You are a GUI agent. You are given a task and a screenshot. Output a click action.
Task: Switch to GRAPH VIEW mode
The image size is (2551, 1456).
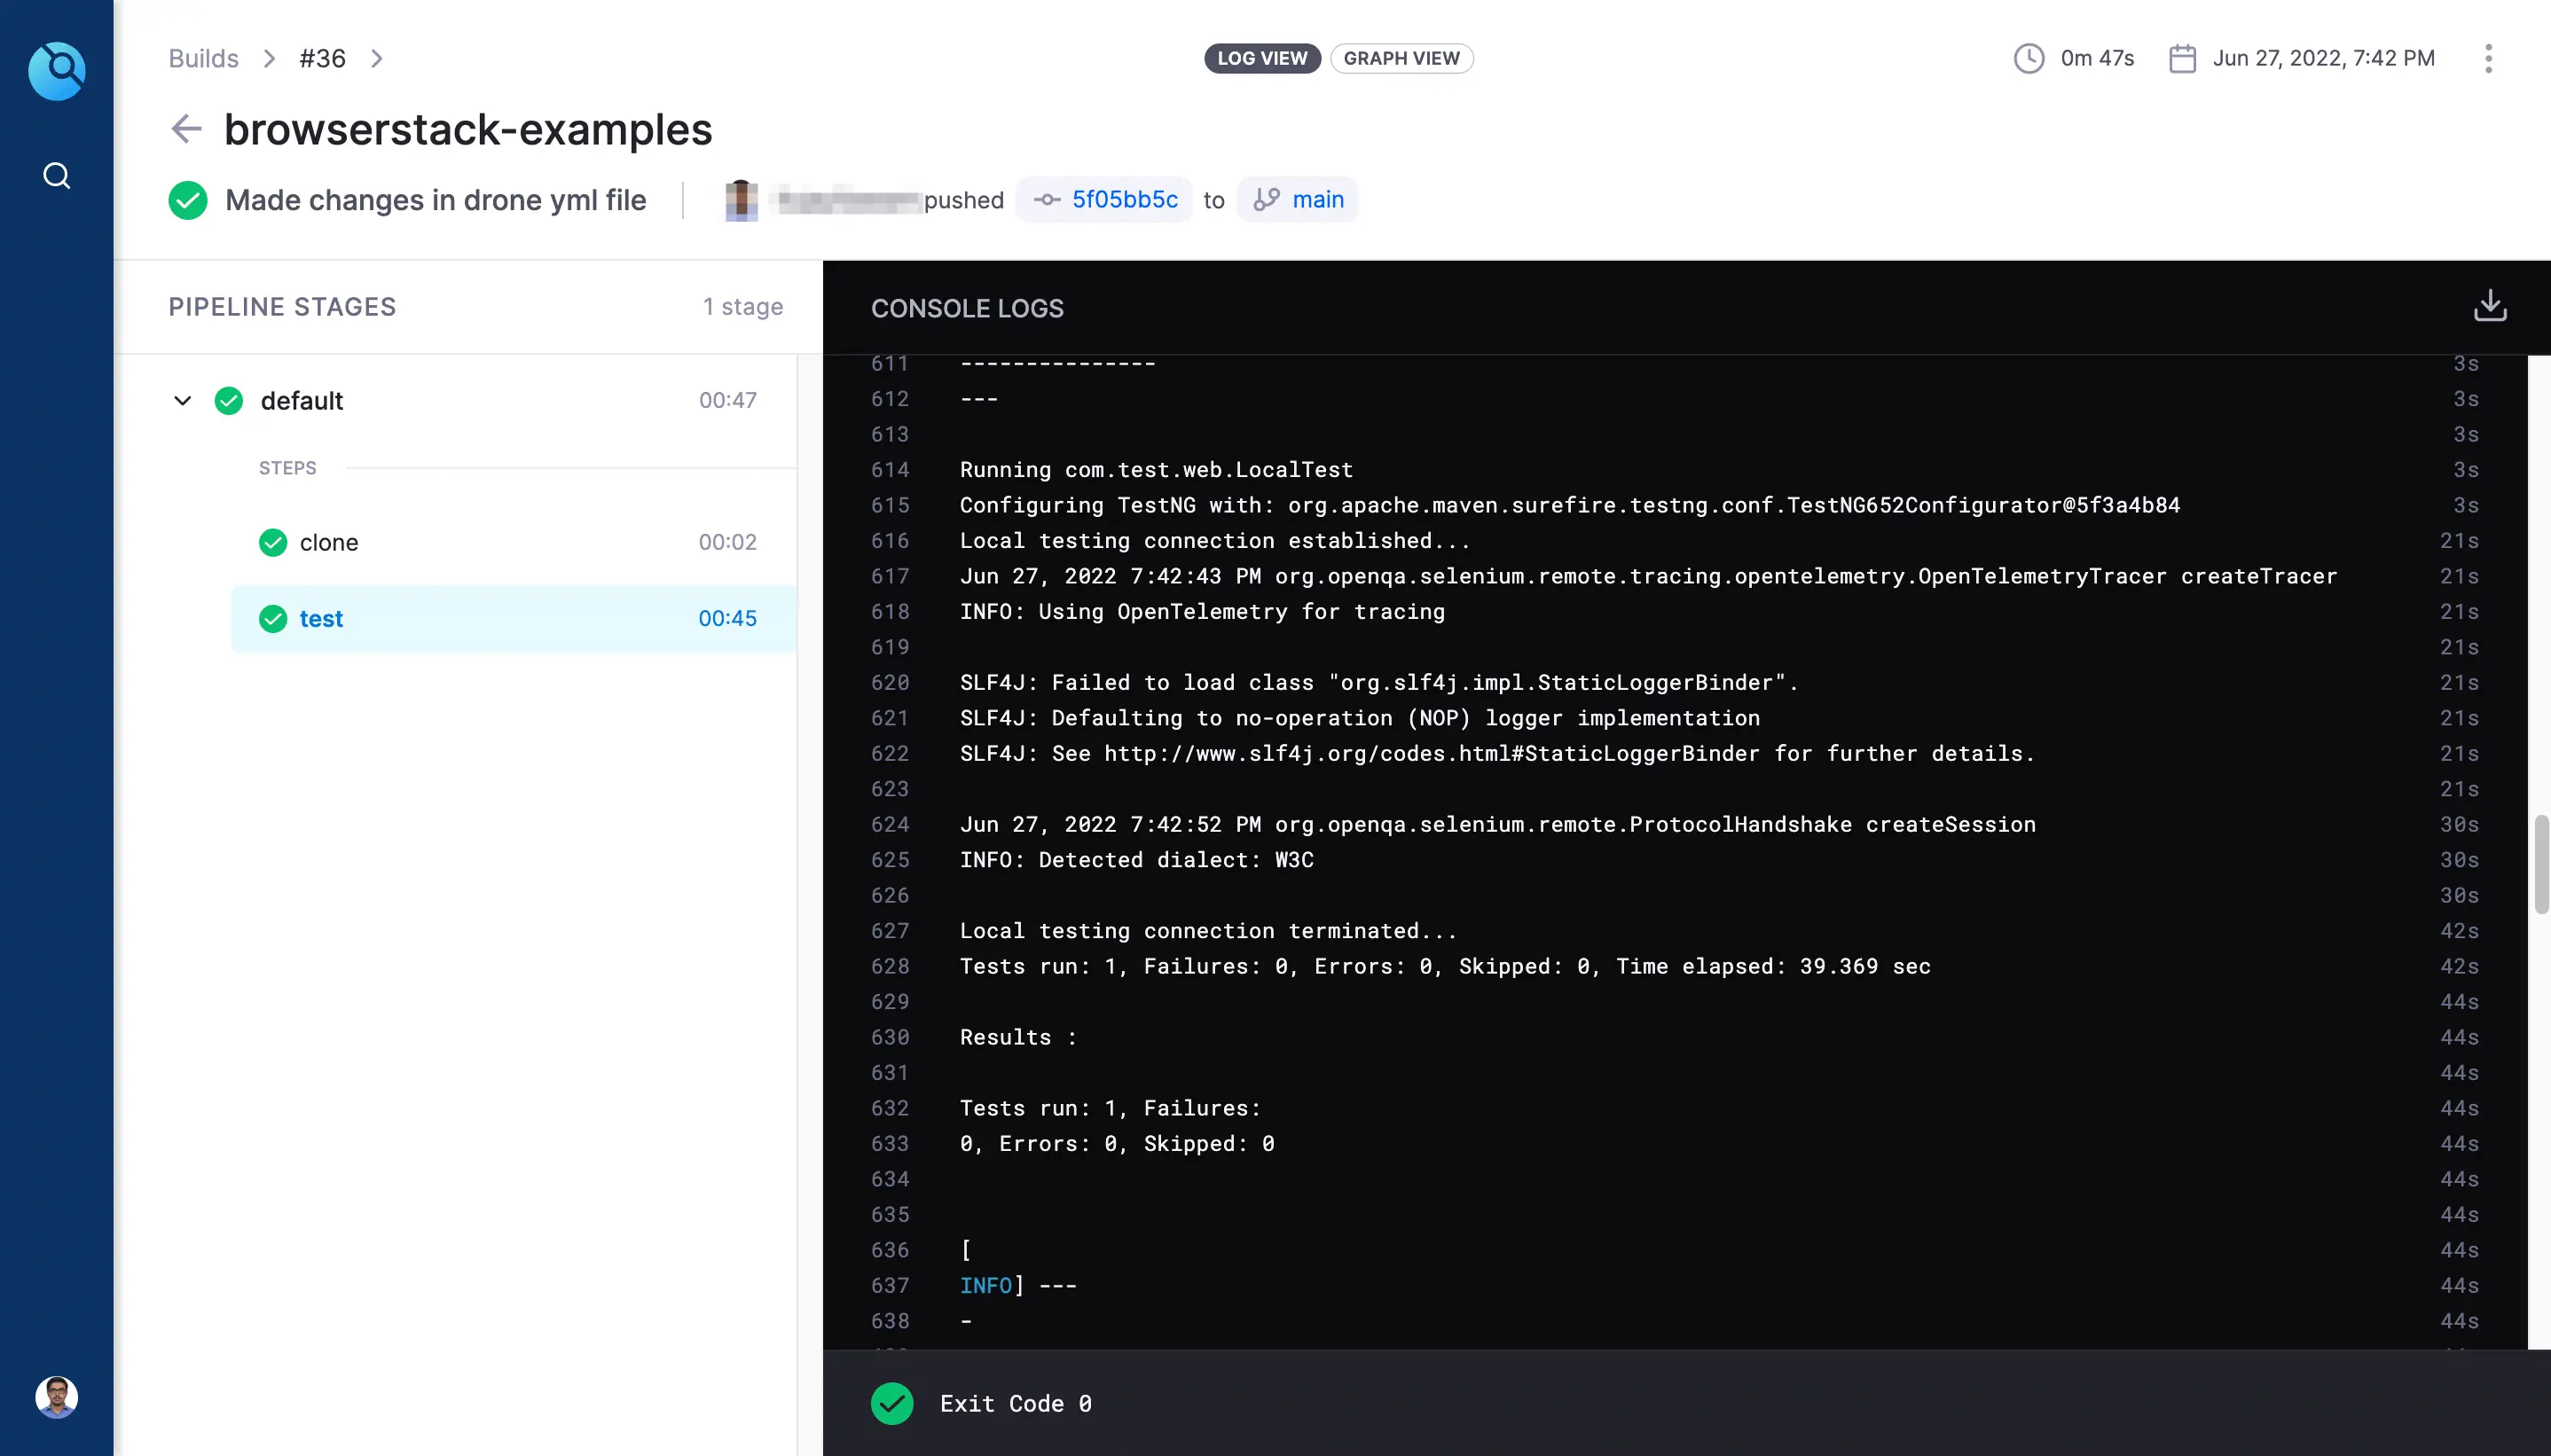[1401, 58]
